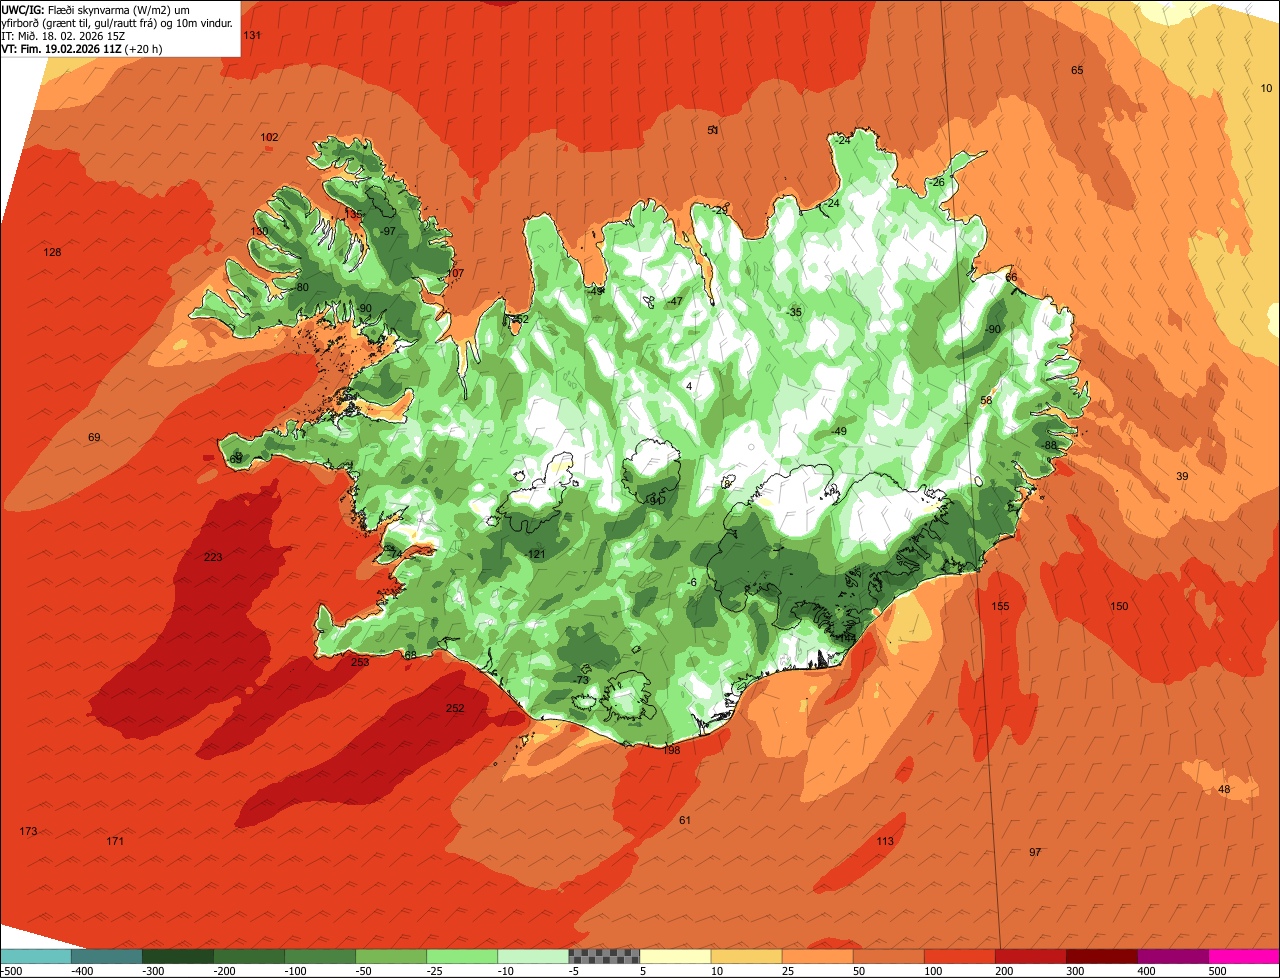
Task: Click the checkered -5 to 5 legend swatch
Action: 604,955
